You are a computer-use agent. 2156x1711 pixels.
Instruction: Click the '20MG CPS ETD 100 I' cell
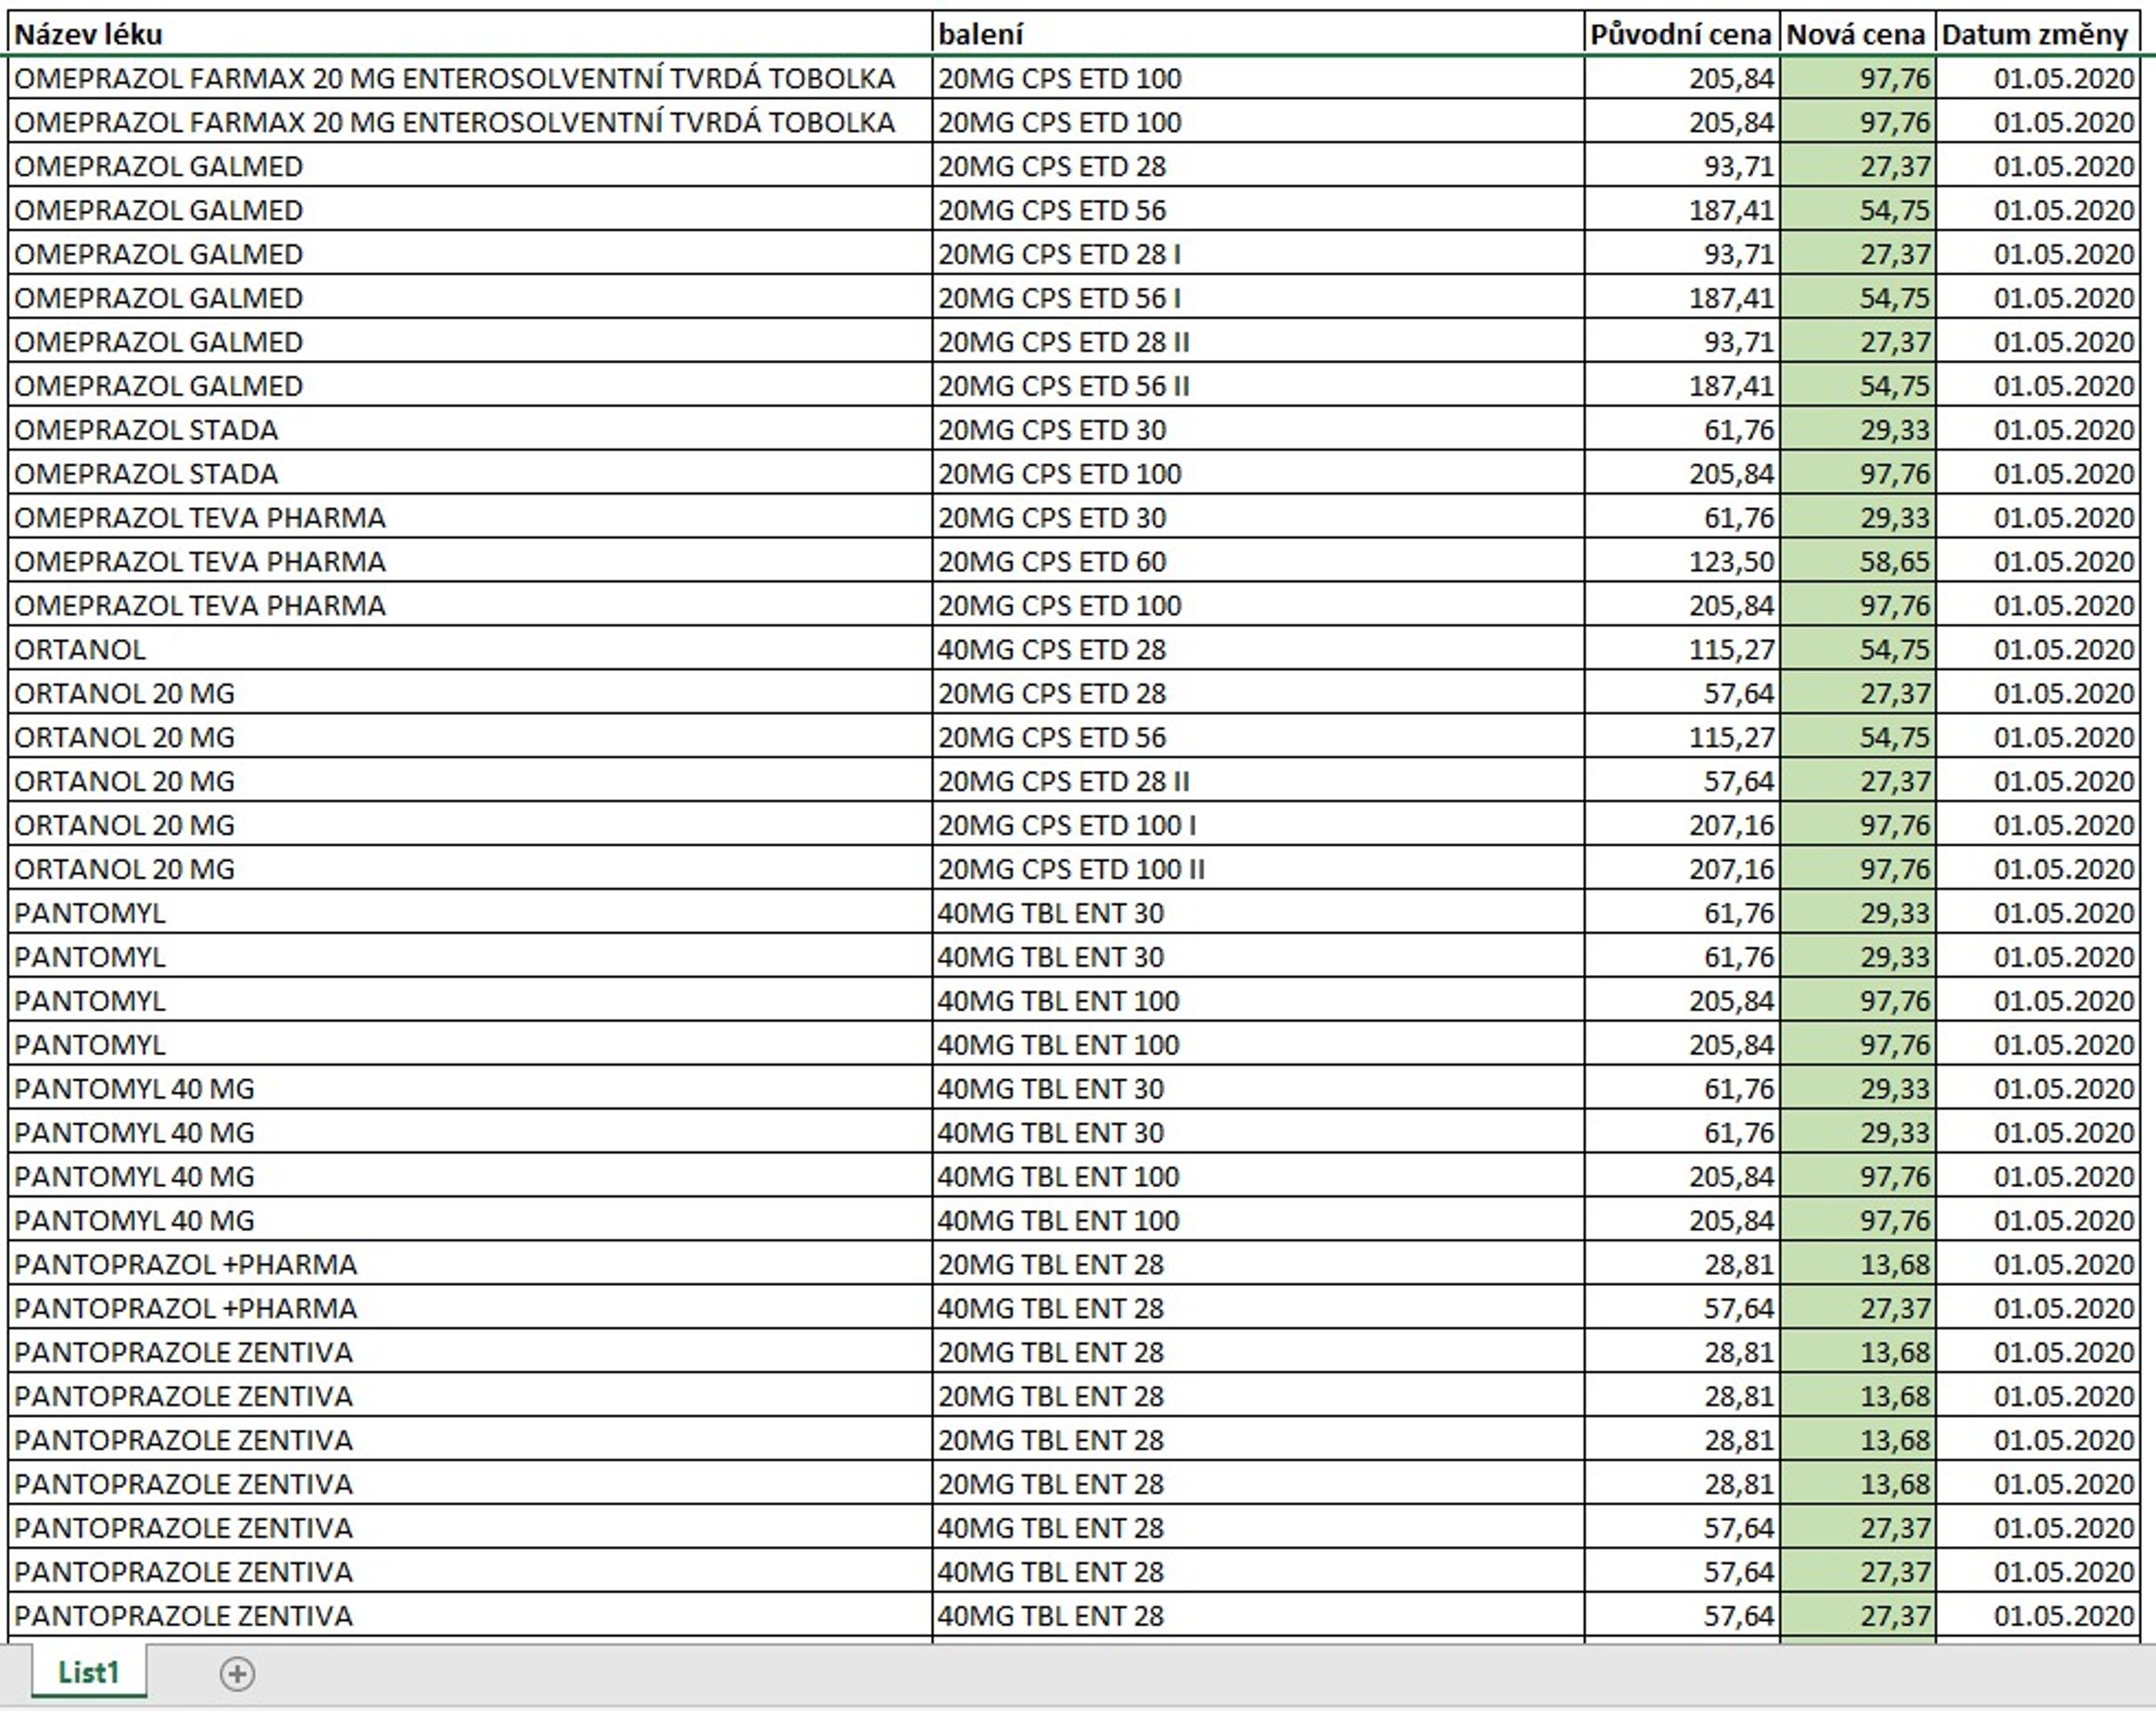[1258, 825]
